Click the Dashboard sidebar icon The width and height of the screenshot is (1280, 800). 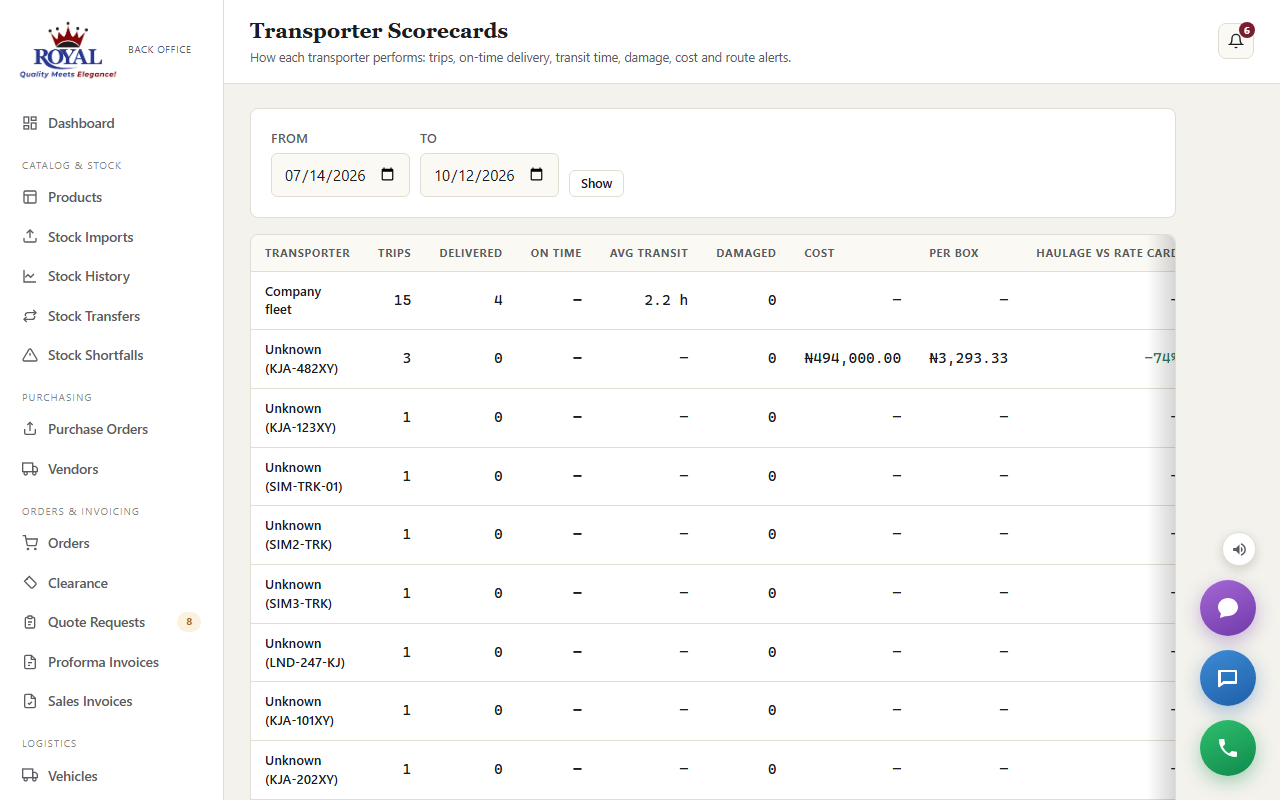pos(30,123)
